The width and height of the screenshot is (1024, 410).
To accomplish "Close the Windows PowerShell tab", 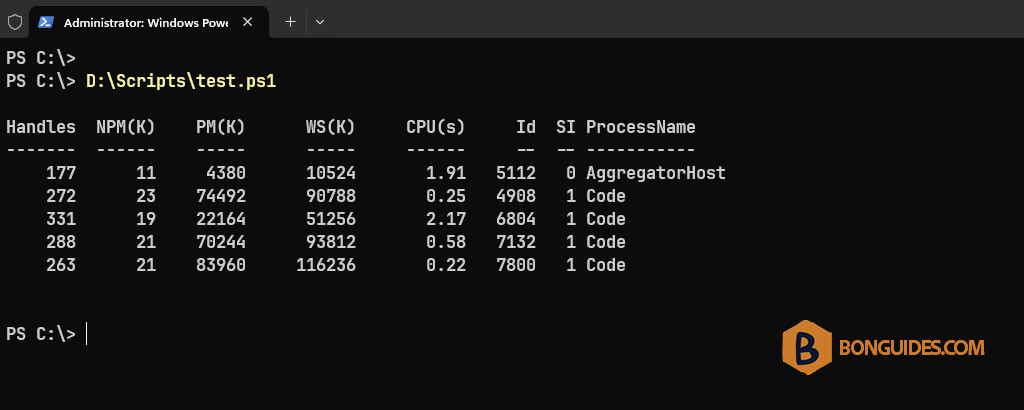I will click(248, 22).
